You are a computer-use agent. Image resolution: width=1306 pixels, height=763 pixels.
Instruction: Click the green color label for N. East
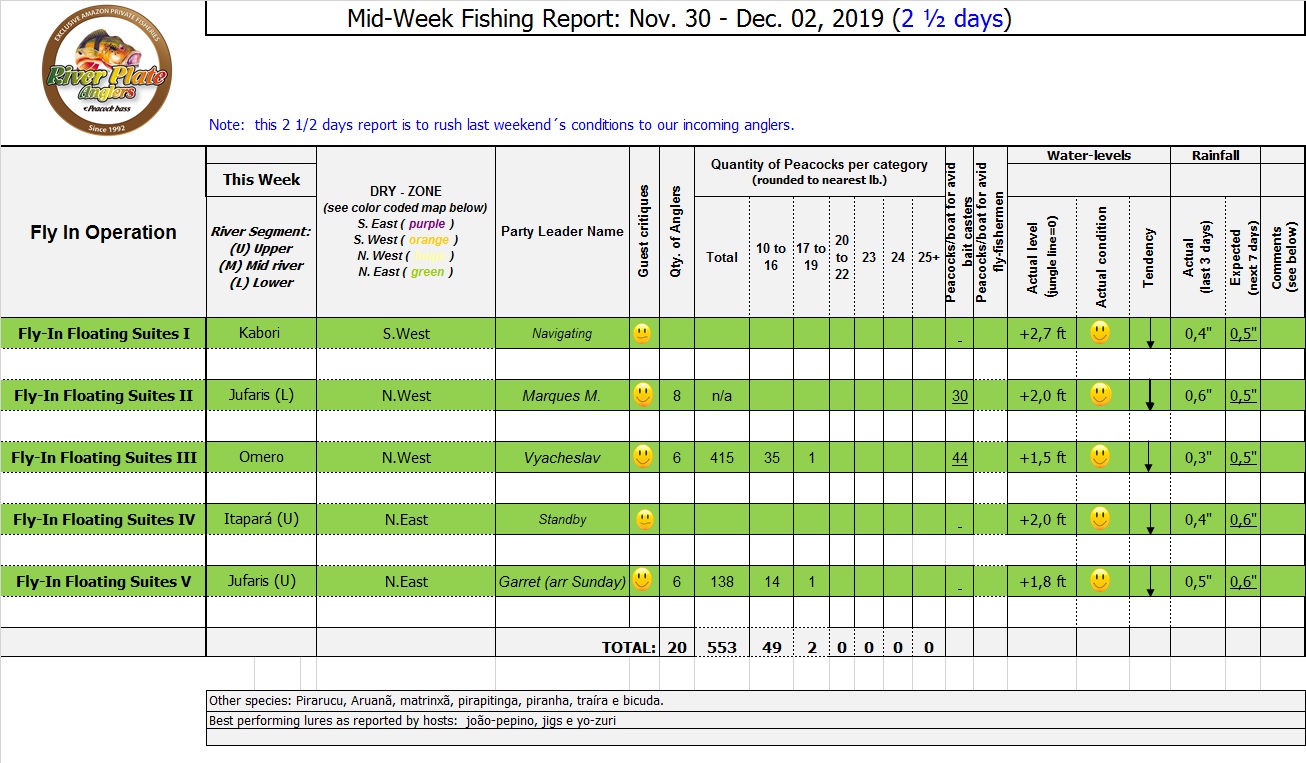(426, 272)
